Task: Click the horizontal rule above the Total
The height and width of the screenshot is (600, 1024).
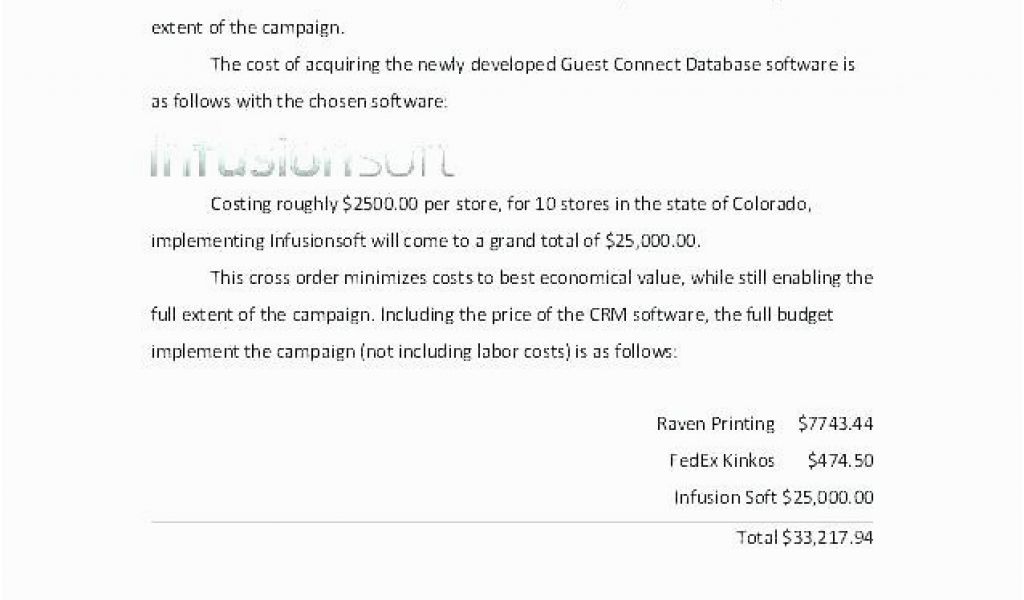Action: click(512, 522)
